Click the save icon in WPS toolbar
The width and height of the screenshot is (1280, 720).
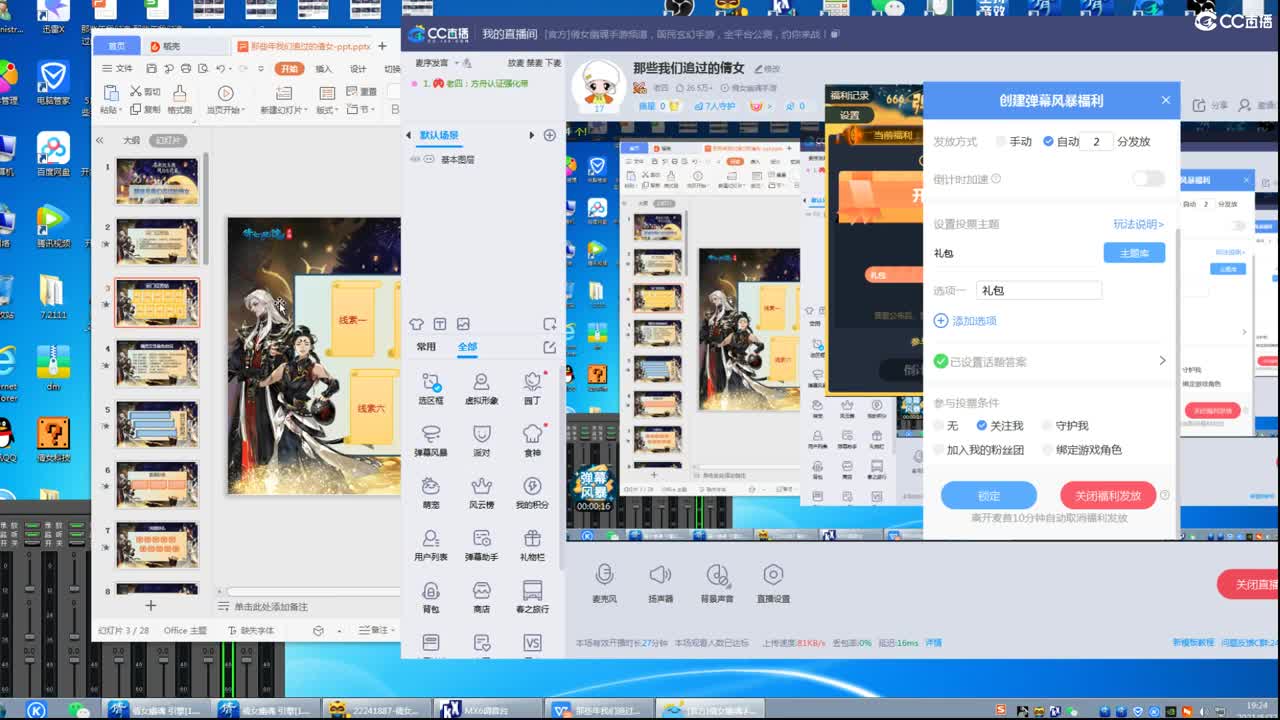(151, 69)
